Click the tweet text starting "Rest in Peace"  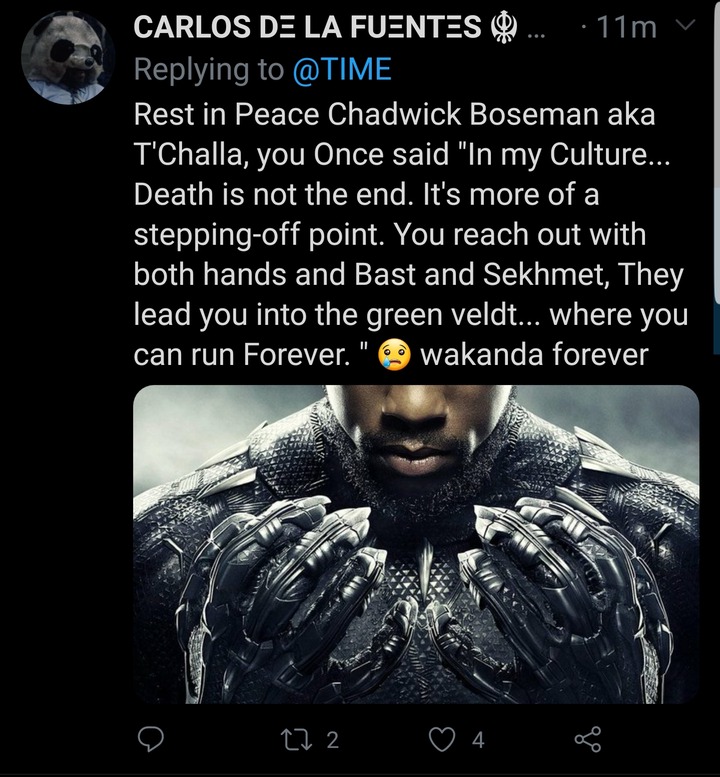coord(394,114)
